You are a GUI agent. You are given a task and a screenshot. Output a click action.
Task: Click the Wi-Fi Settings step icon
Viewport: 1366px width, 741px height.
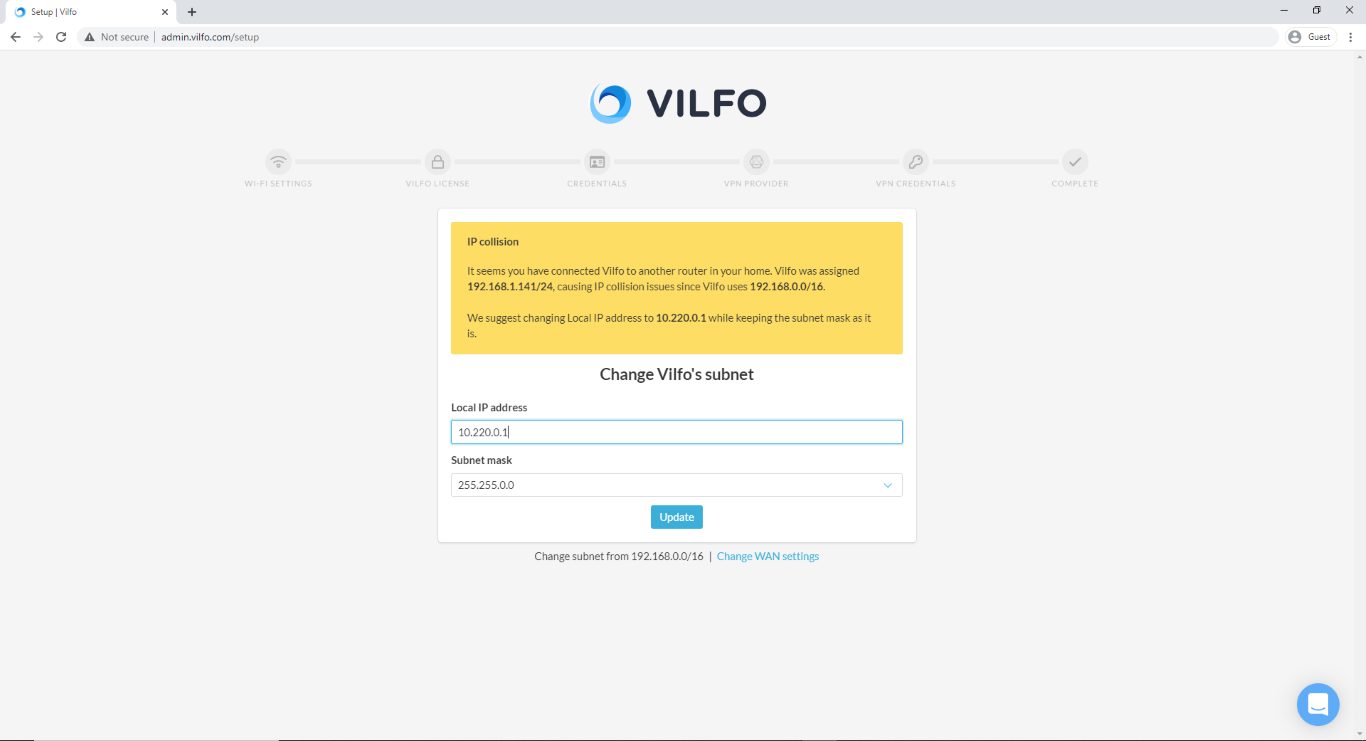click(x=278, y=161)
